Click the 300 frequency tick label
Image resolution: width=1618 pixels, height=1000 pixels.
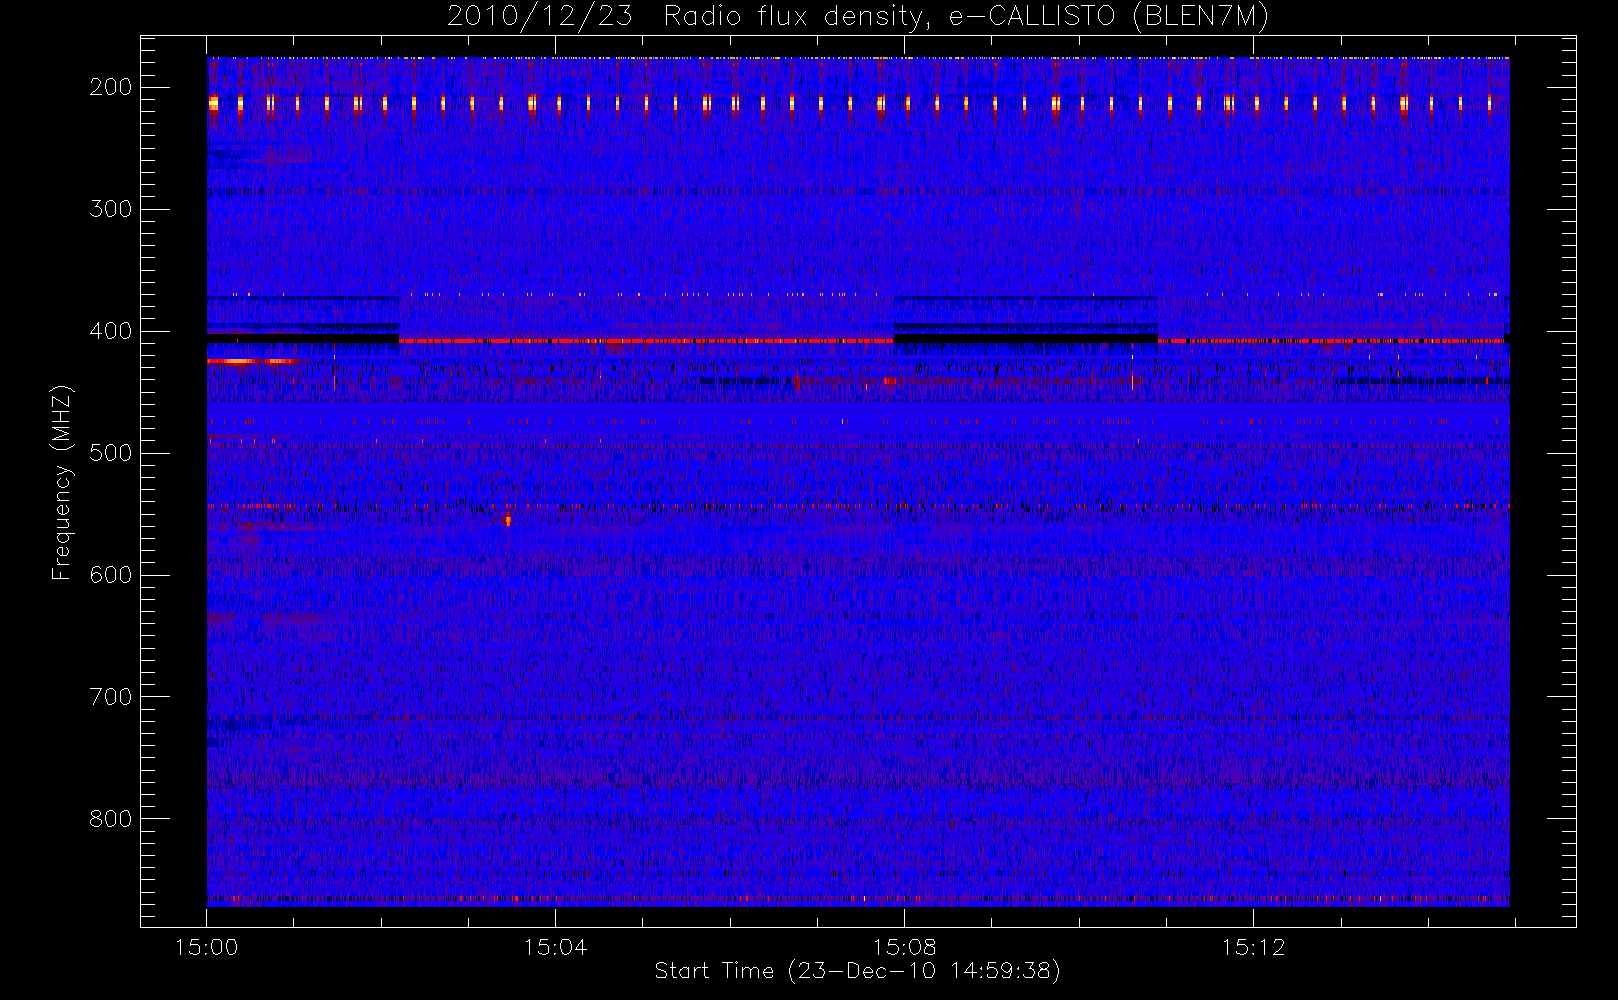[x=110, y=209]
